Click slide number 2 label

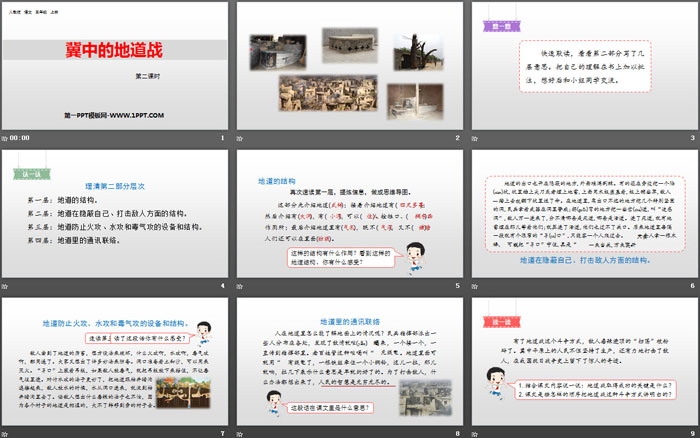pyautogui.click(x=457, y=138)
